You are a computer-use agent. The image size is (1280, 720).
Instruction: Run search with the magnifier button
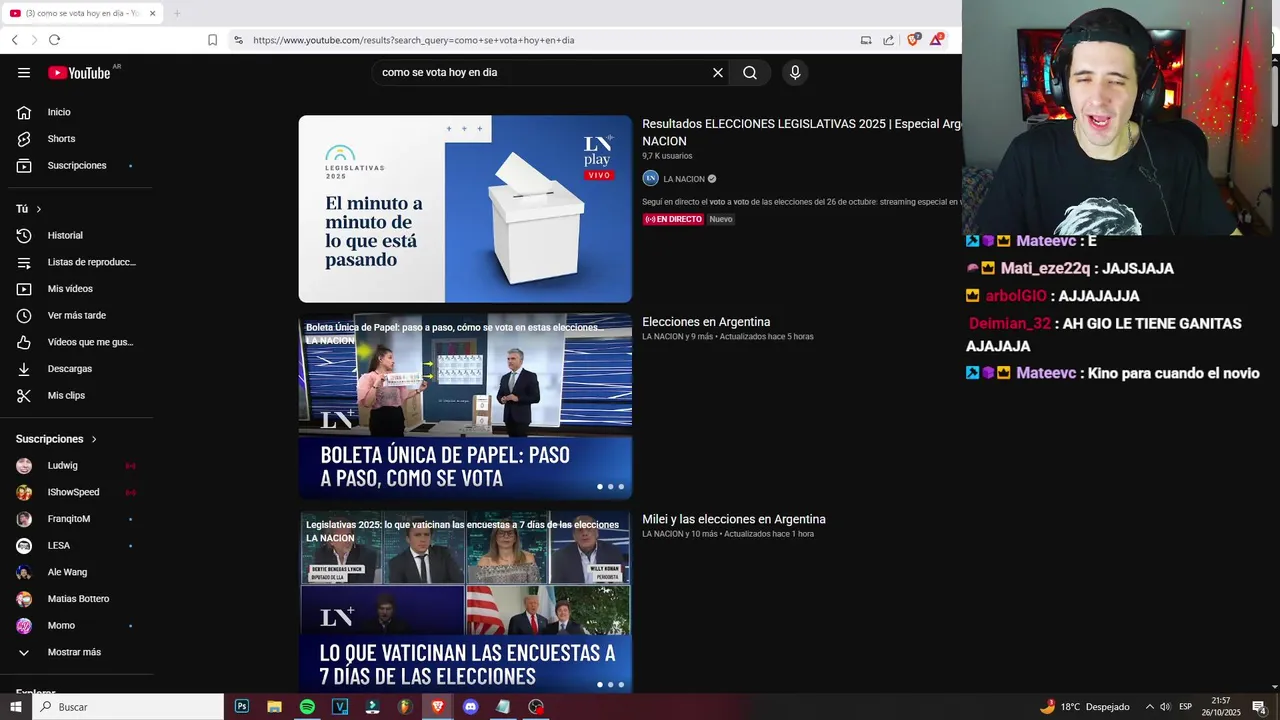pos(750,72)
